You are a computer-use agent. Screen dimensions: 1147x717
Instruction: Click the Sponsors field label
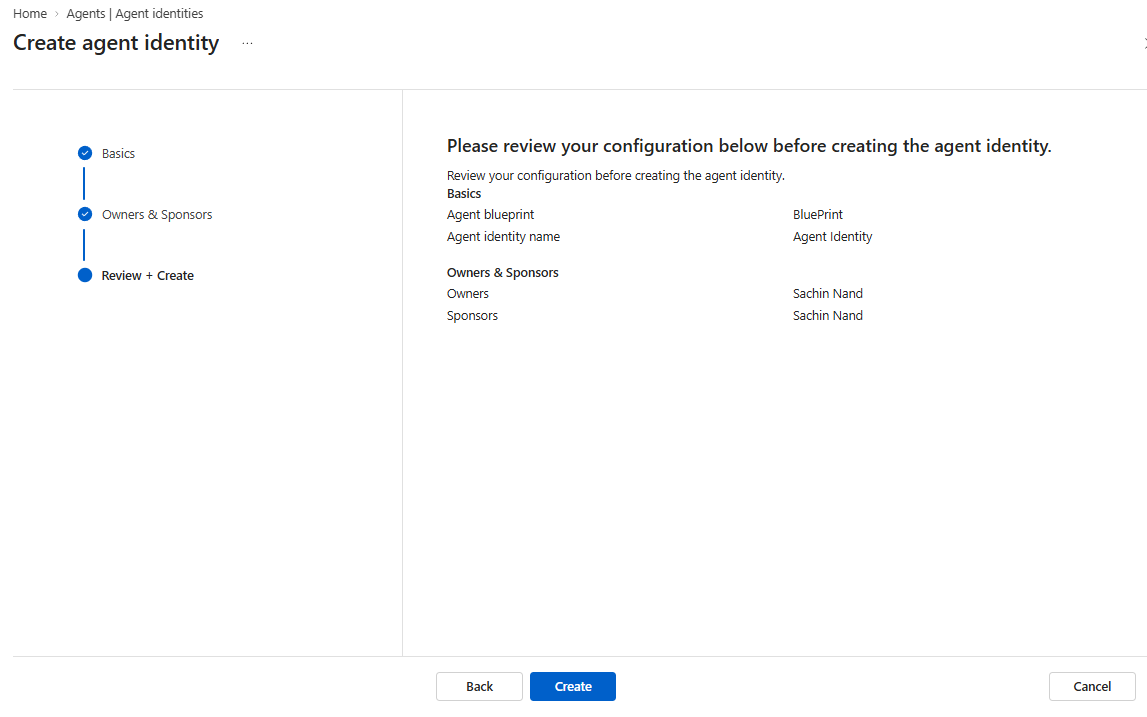point(473,315)
